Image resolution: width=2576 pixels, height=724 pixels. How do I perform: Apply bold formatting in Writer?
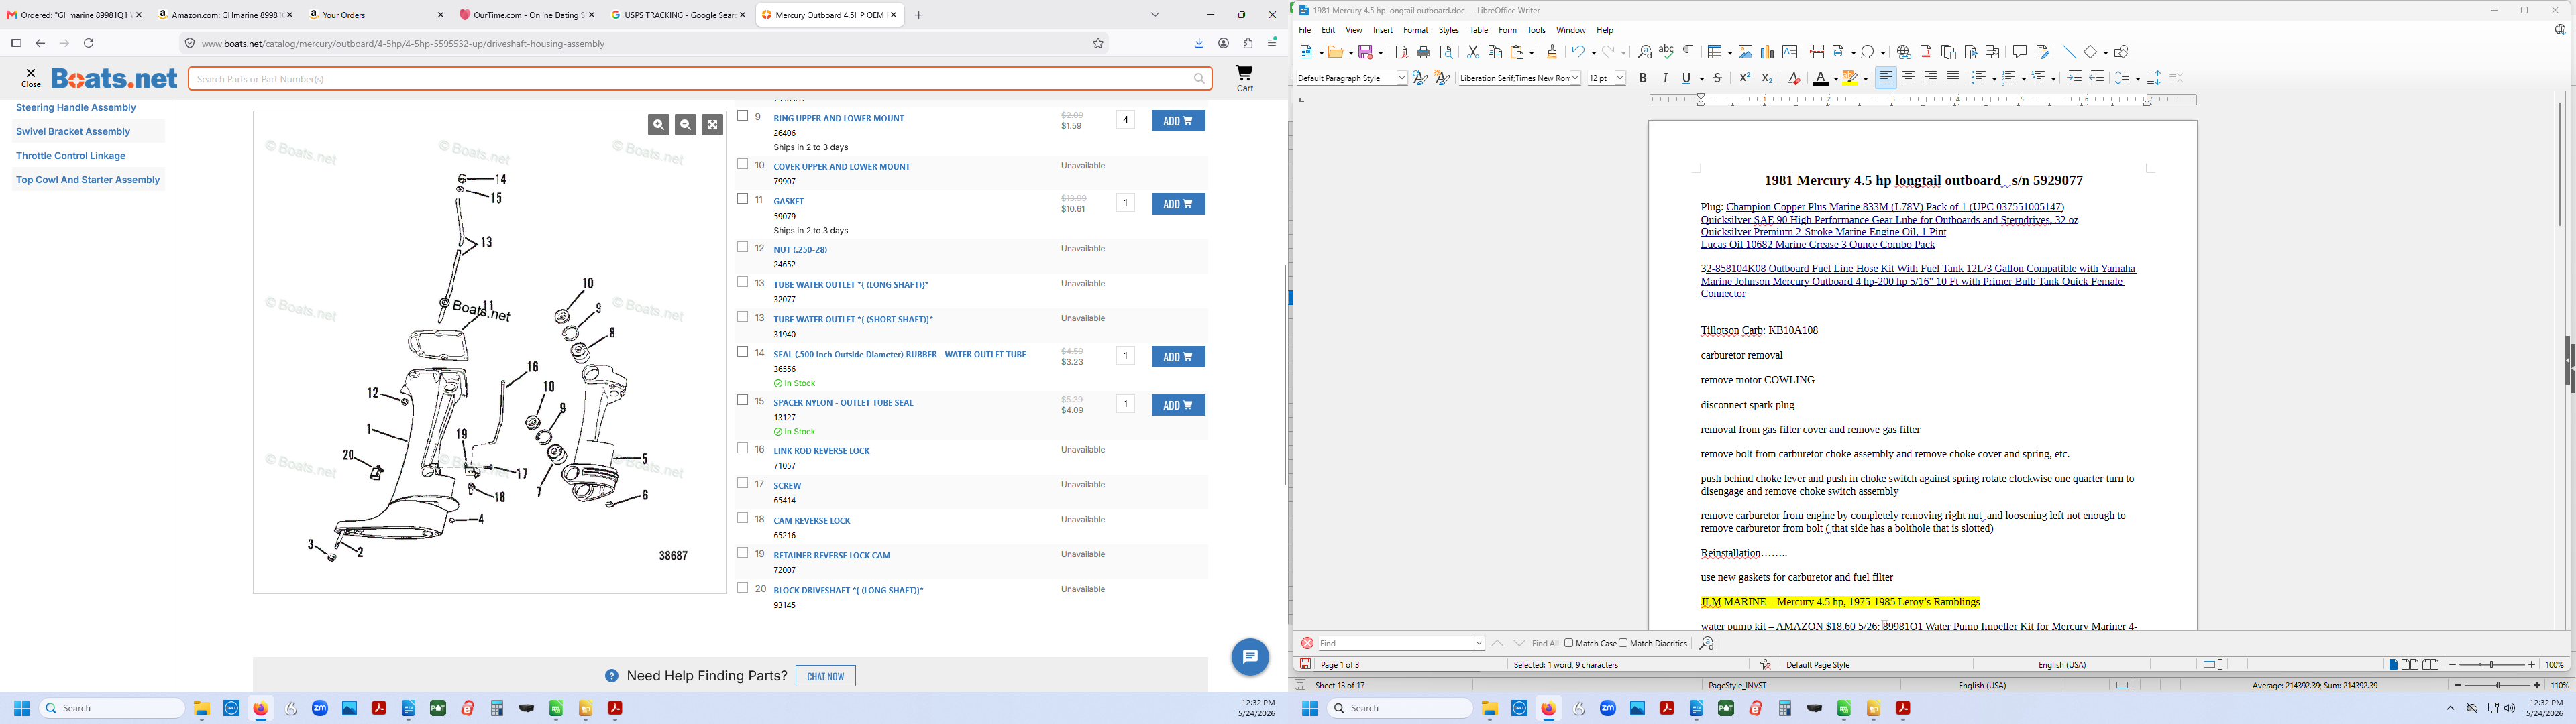[1642, 78]
